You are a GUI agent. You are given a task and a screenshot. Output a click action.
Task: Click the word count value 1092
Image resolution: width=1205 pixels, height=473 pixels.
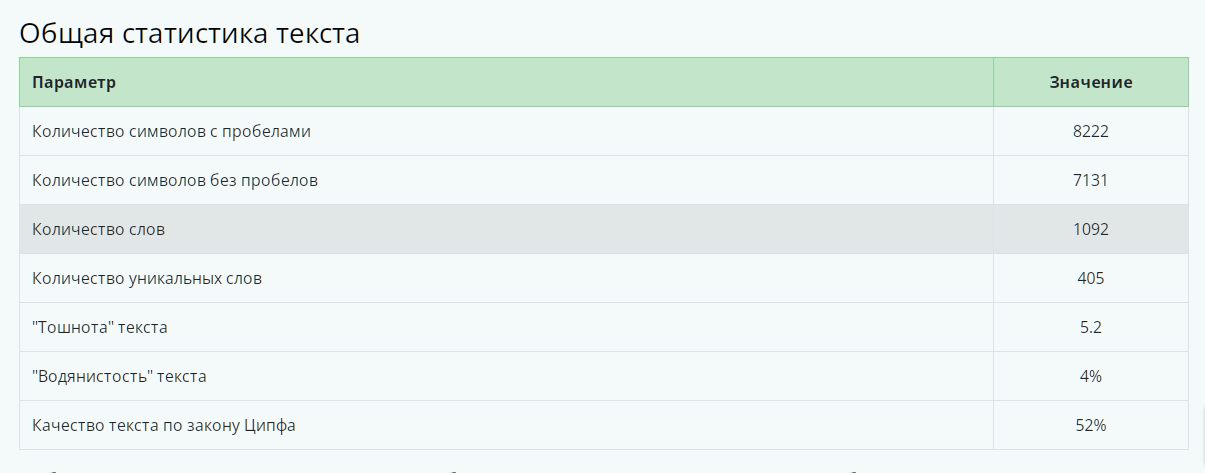[x=1090, y=229]
